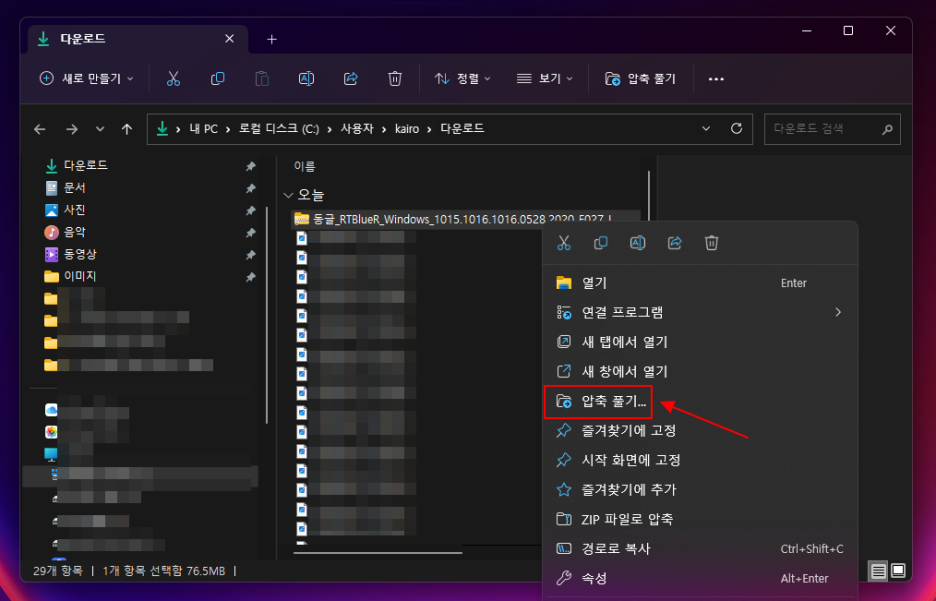Image resolution: width=936 pixels, height=601 pixels.
Task: Open 음악 in sidebar
Action: [75, 232]
